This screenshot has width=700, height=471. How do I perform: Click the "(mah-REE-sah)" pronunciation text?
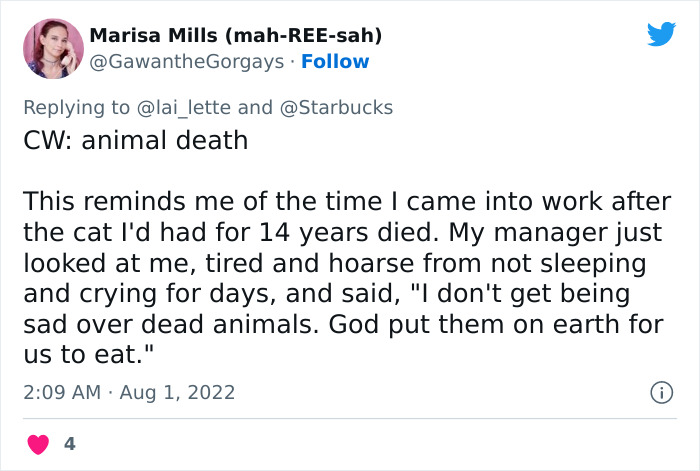(305, 36)
